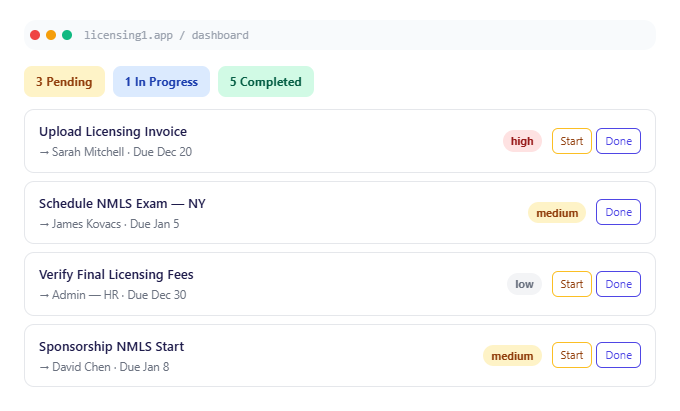Mark Upload Licensing Invoice as Done
This screenshot has height=411, width=680.
coord(618,141)
